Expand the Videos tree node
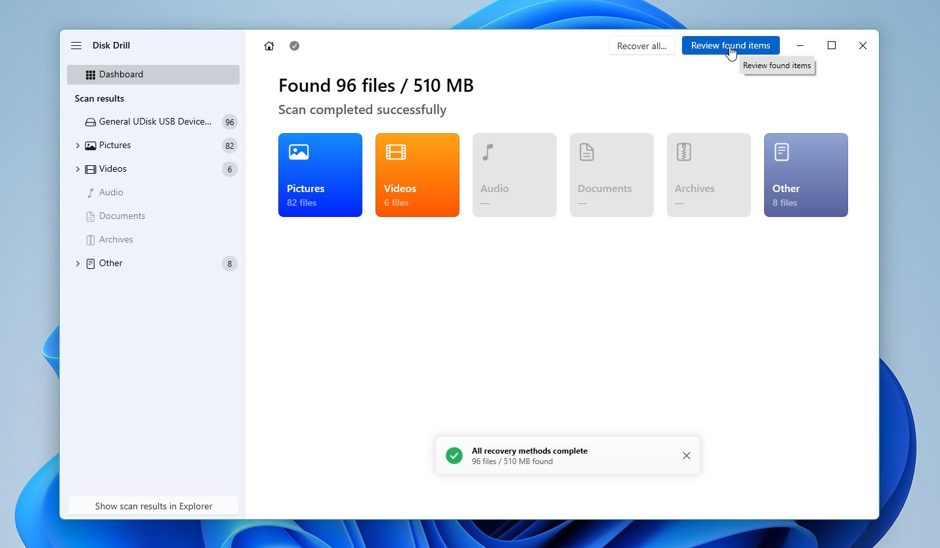Screen dimensions: 940x548 click(77, 169)
